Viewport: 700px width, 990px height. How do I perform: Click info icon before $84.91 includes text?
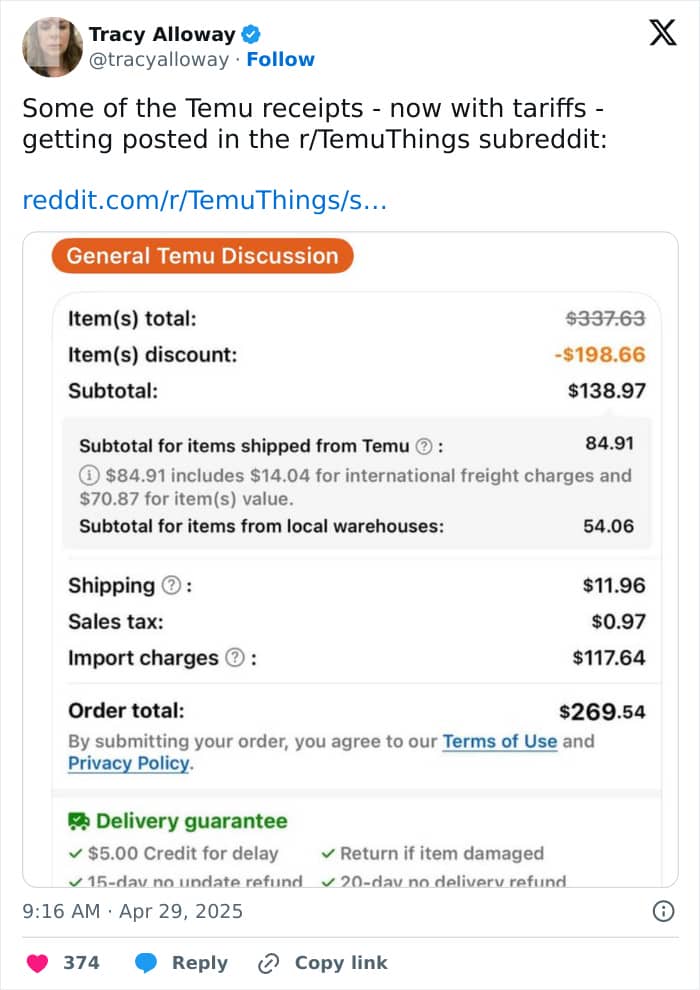tap(89, 475)
